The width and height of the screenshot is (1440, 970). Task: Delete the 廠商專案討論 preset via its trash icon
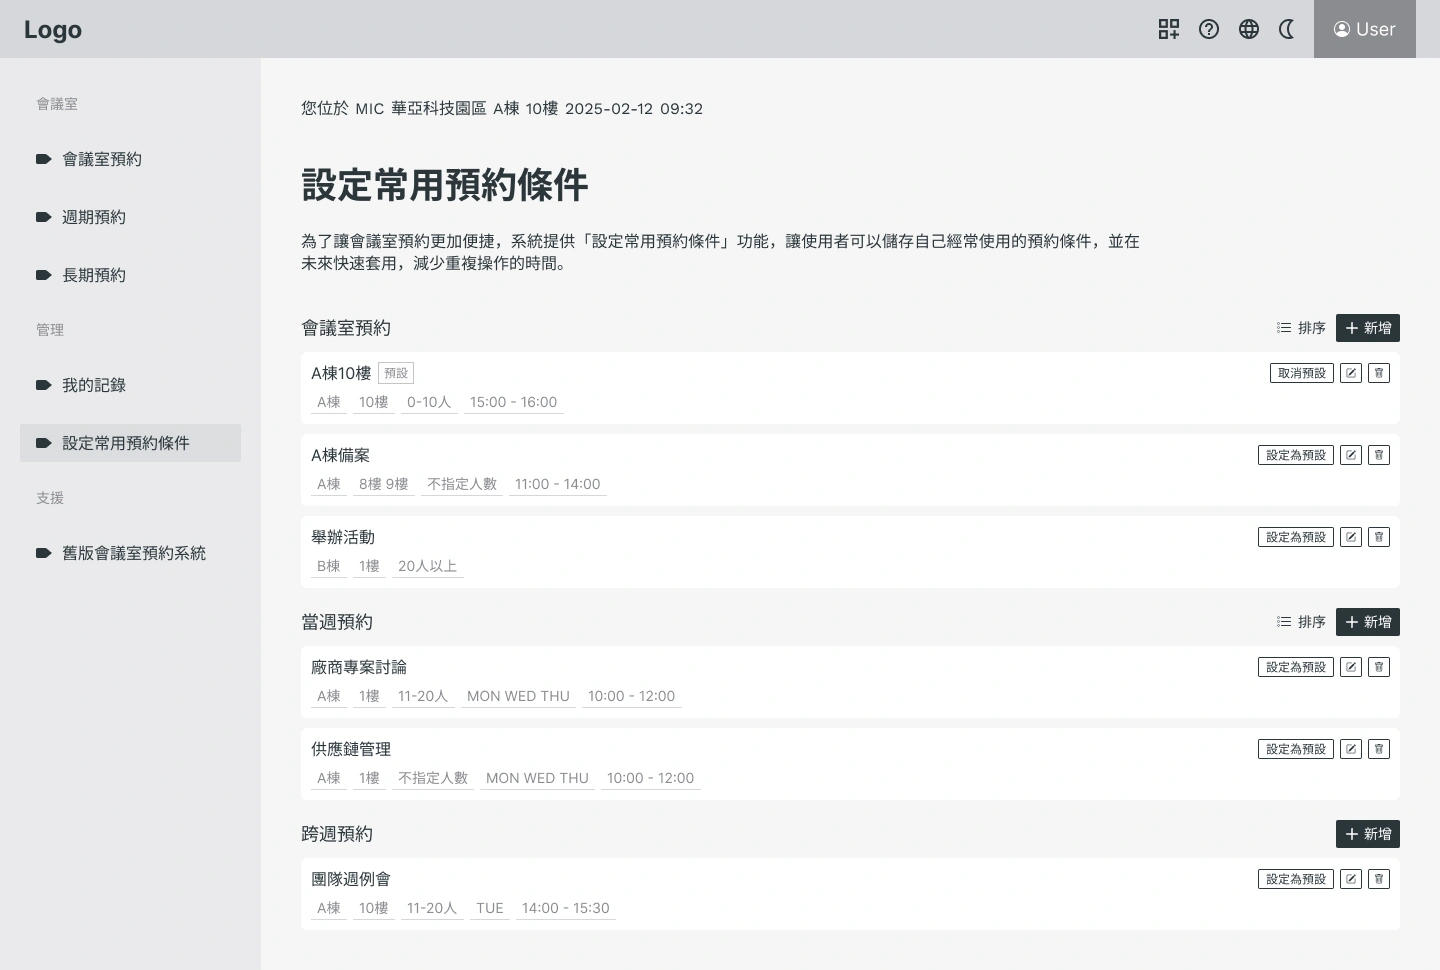click(x=1379, y=667)
